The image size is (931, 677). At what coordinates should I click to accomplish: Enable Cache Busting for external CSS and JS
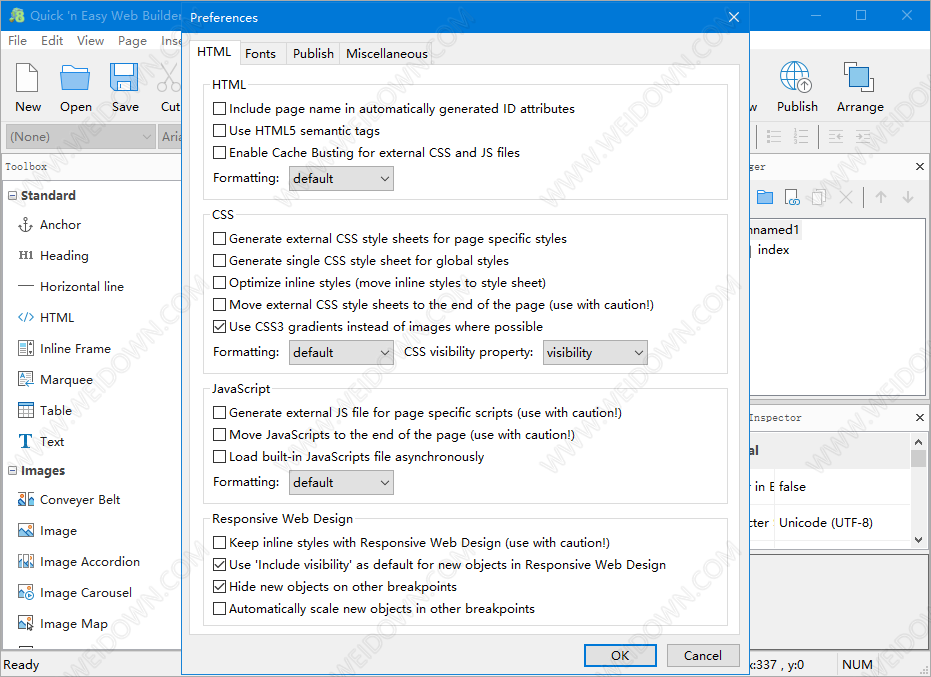click(219, 153)
